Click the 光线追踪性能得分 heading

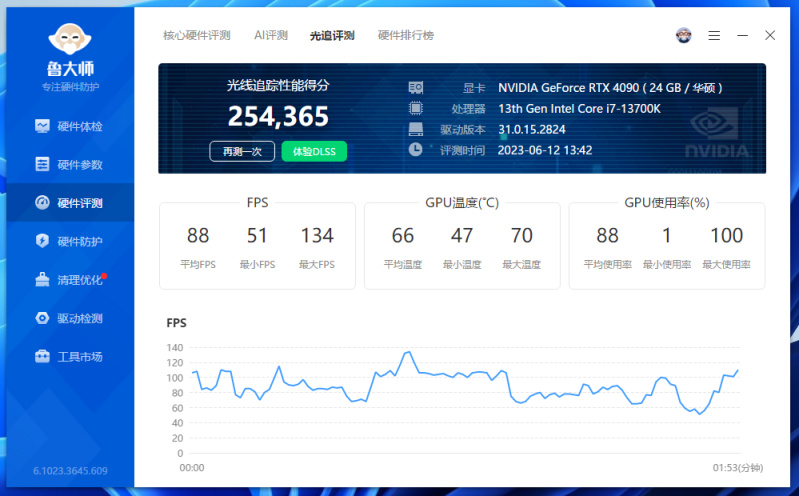click(x=278, y=85)
